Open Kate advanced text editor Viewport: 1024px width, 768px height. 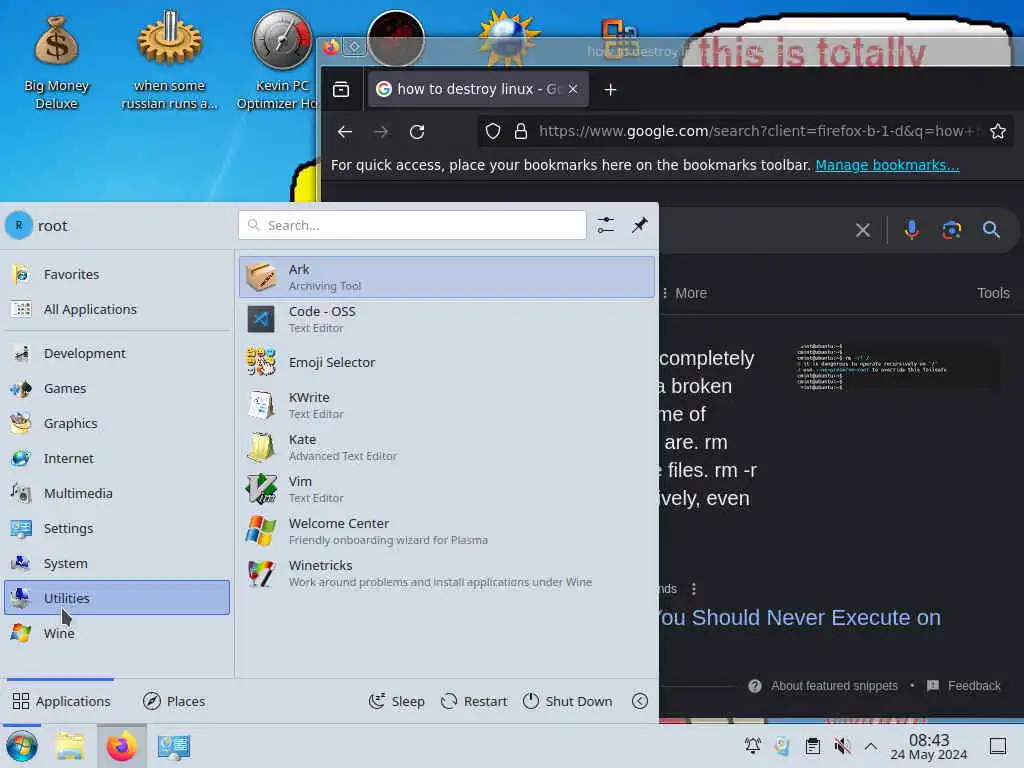pos(447,447)
